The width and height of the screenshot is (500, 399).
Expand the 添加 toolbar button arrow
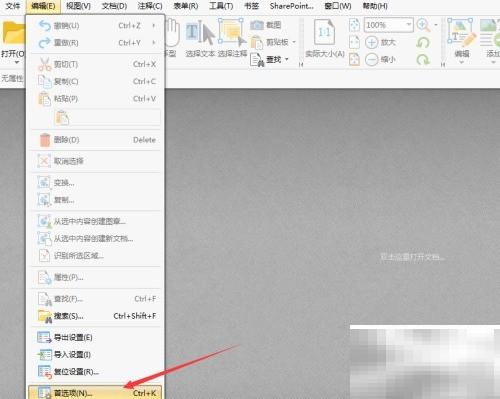click(x=494, y=62)
